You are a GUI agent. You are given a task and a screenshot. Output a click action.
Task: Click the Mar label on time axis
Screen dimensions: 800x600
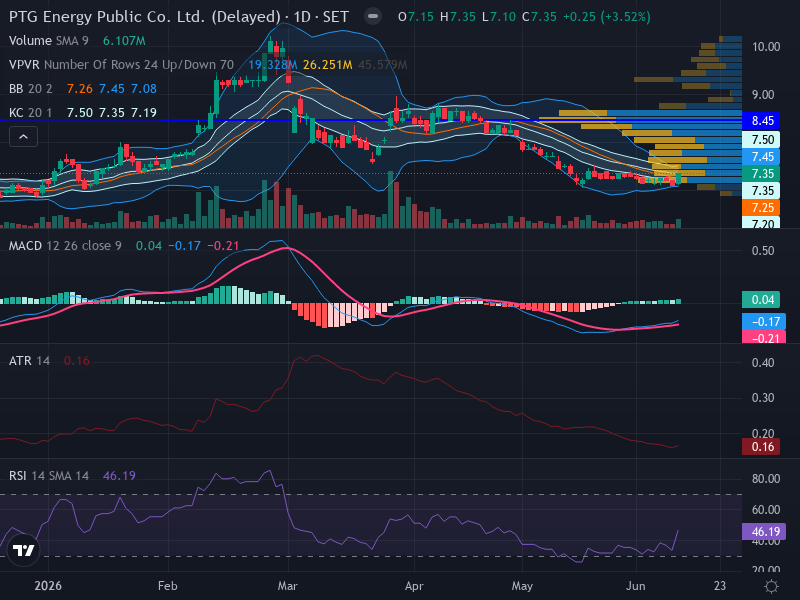(x=287, y=586)
